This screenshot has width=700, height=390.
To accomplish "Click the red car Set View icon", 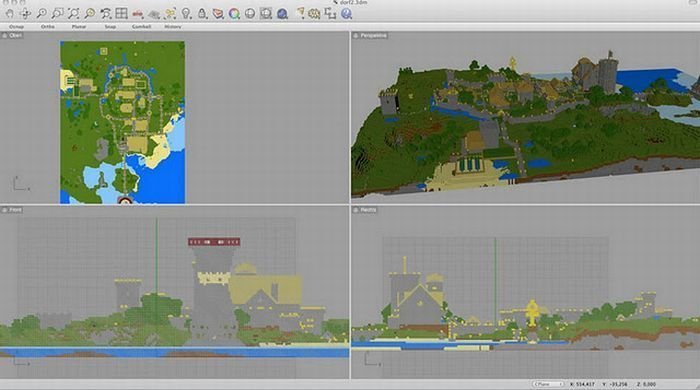I will point(138,14).
